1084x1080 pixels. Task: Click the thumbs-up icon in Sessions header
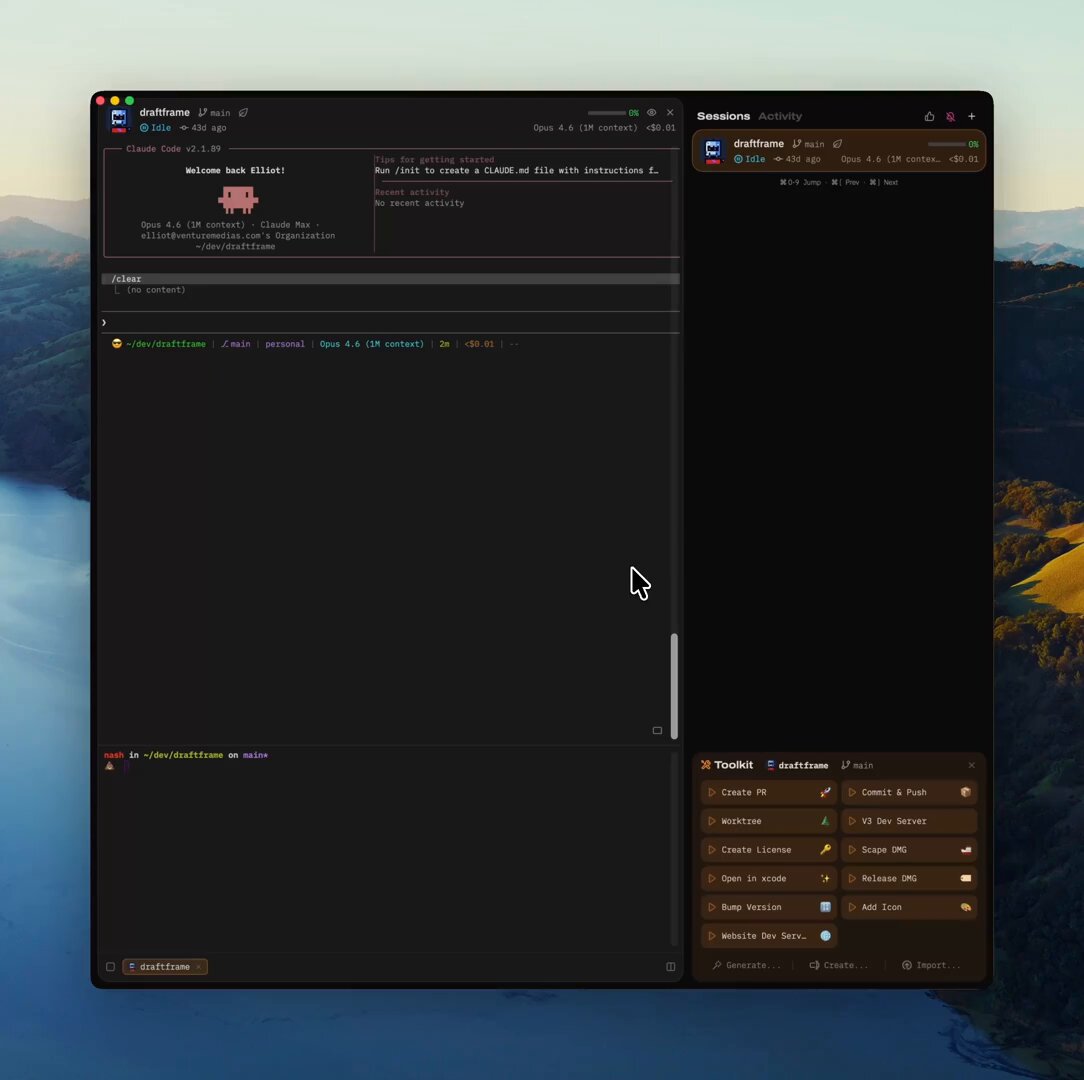coord(929,117)
